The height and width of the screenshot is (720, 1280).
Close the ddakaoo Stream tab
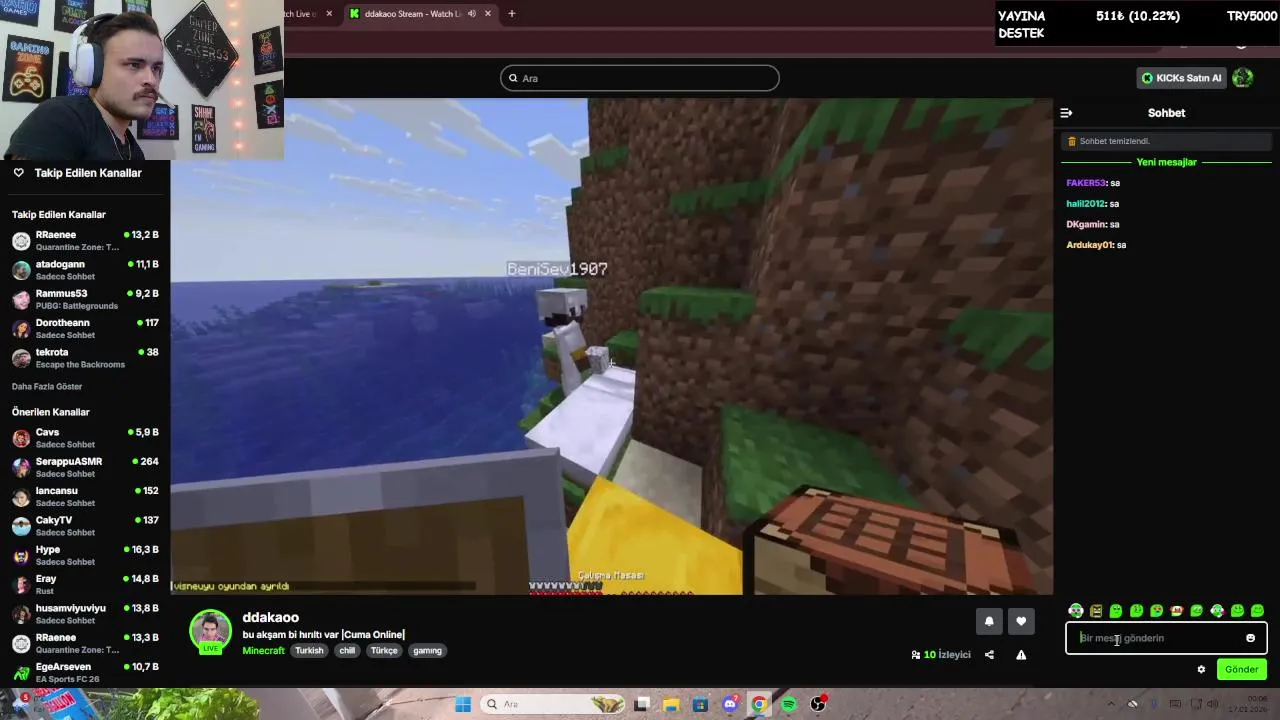point(488,14)
